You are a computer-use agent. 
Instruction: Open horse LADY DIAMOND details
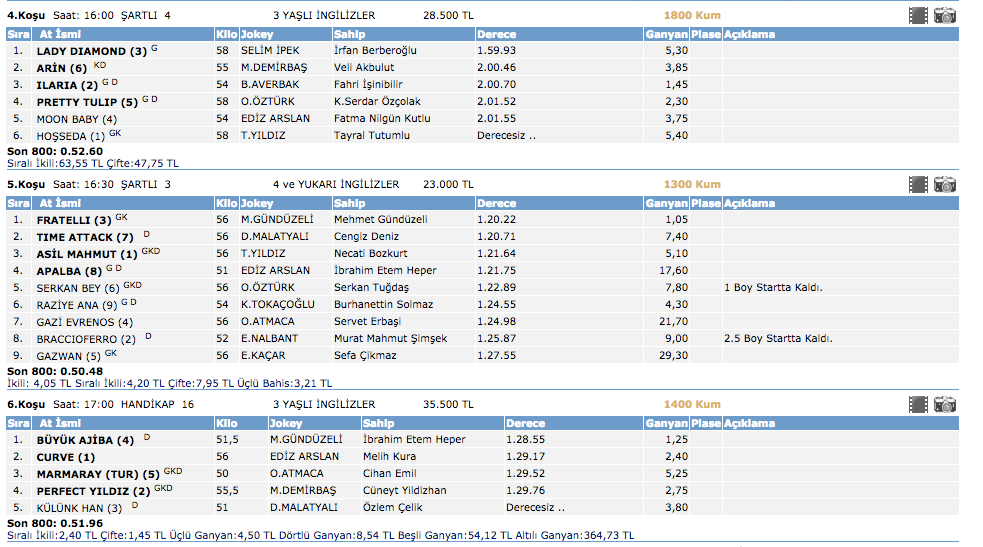[x=82, y=51]
